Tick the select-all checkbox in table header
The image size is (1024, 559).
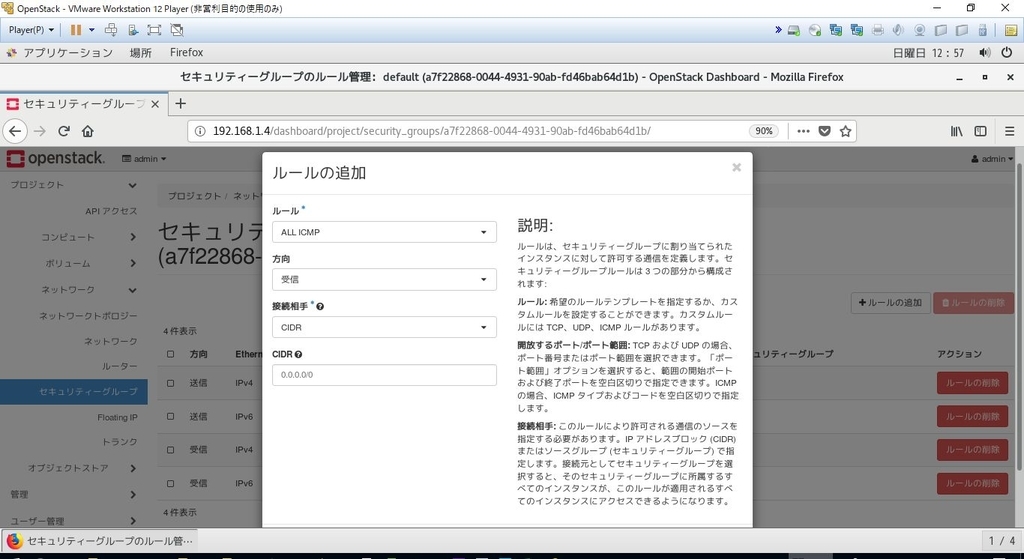coord(170,354)
